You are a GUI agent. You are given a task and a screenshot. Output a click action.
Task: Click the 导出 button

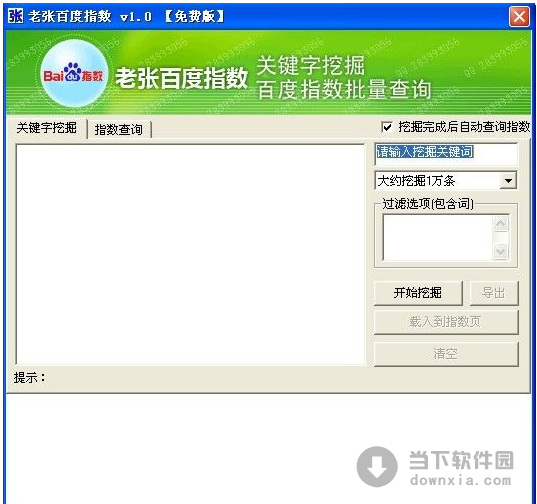point(494,293)
